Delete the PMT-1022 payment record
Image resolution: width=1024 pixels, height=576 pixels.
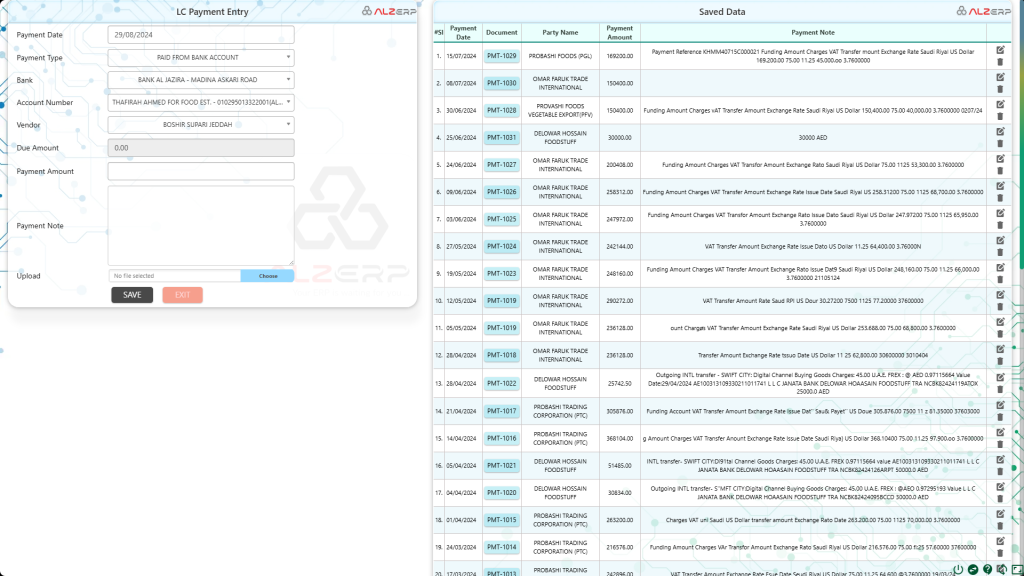[x=1000, y=390]
